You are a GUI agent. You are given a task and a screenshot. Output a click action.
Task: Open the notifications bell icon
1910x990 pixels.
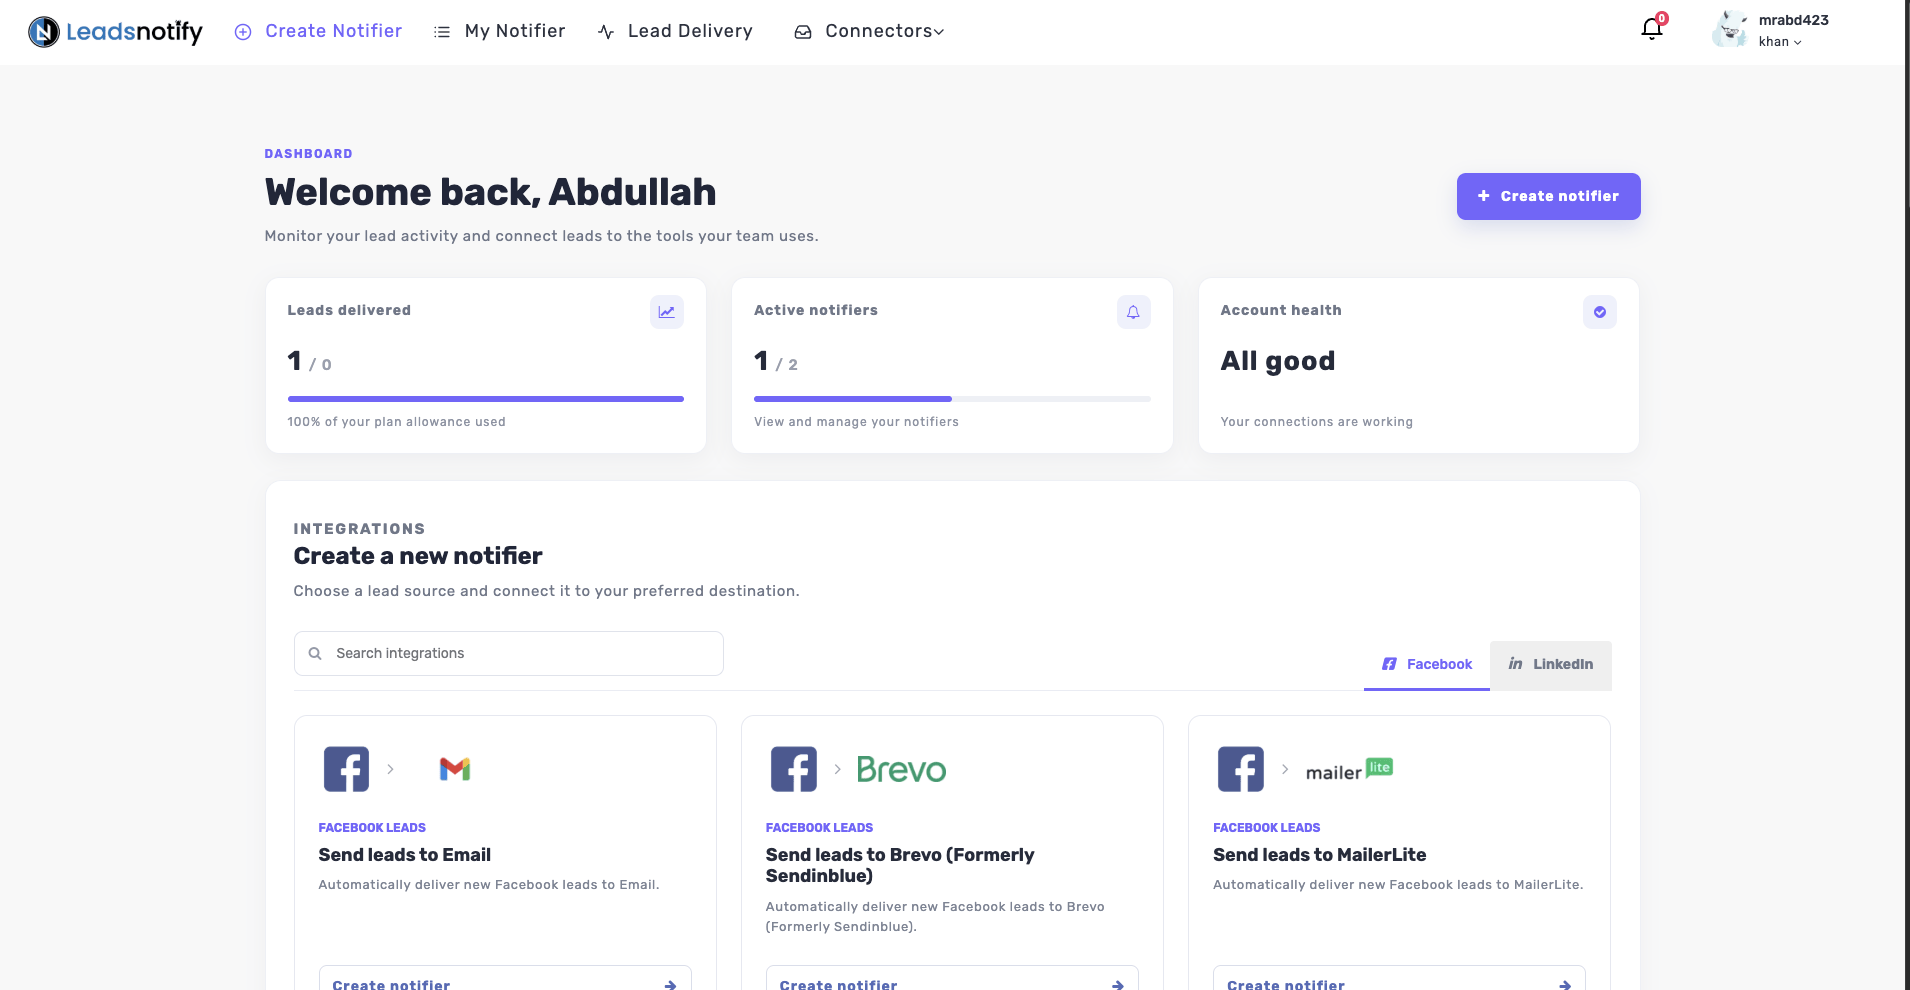(1651, 29)
